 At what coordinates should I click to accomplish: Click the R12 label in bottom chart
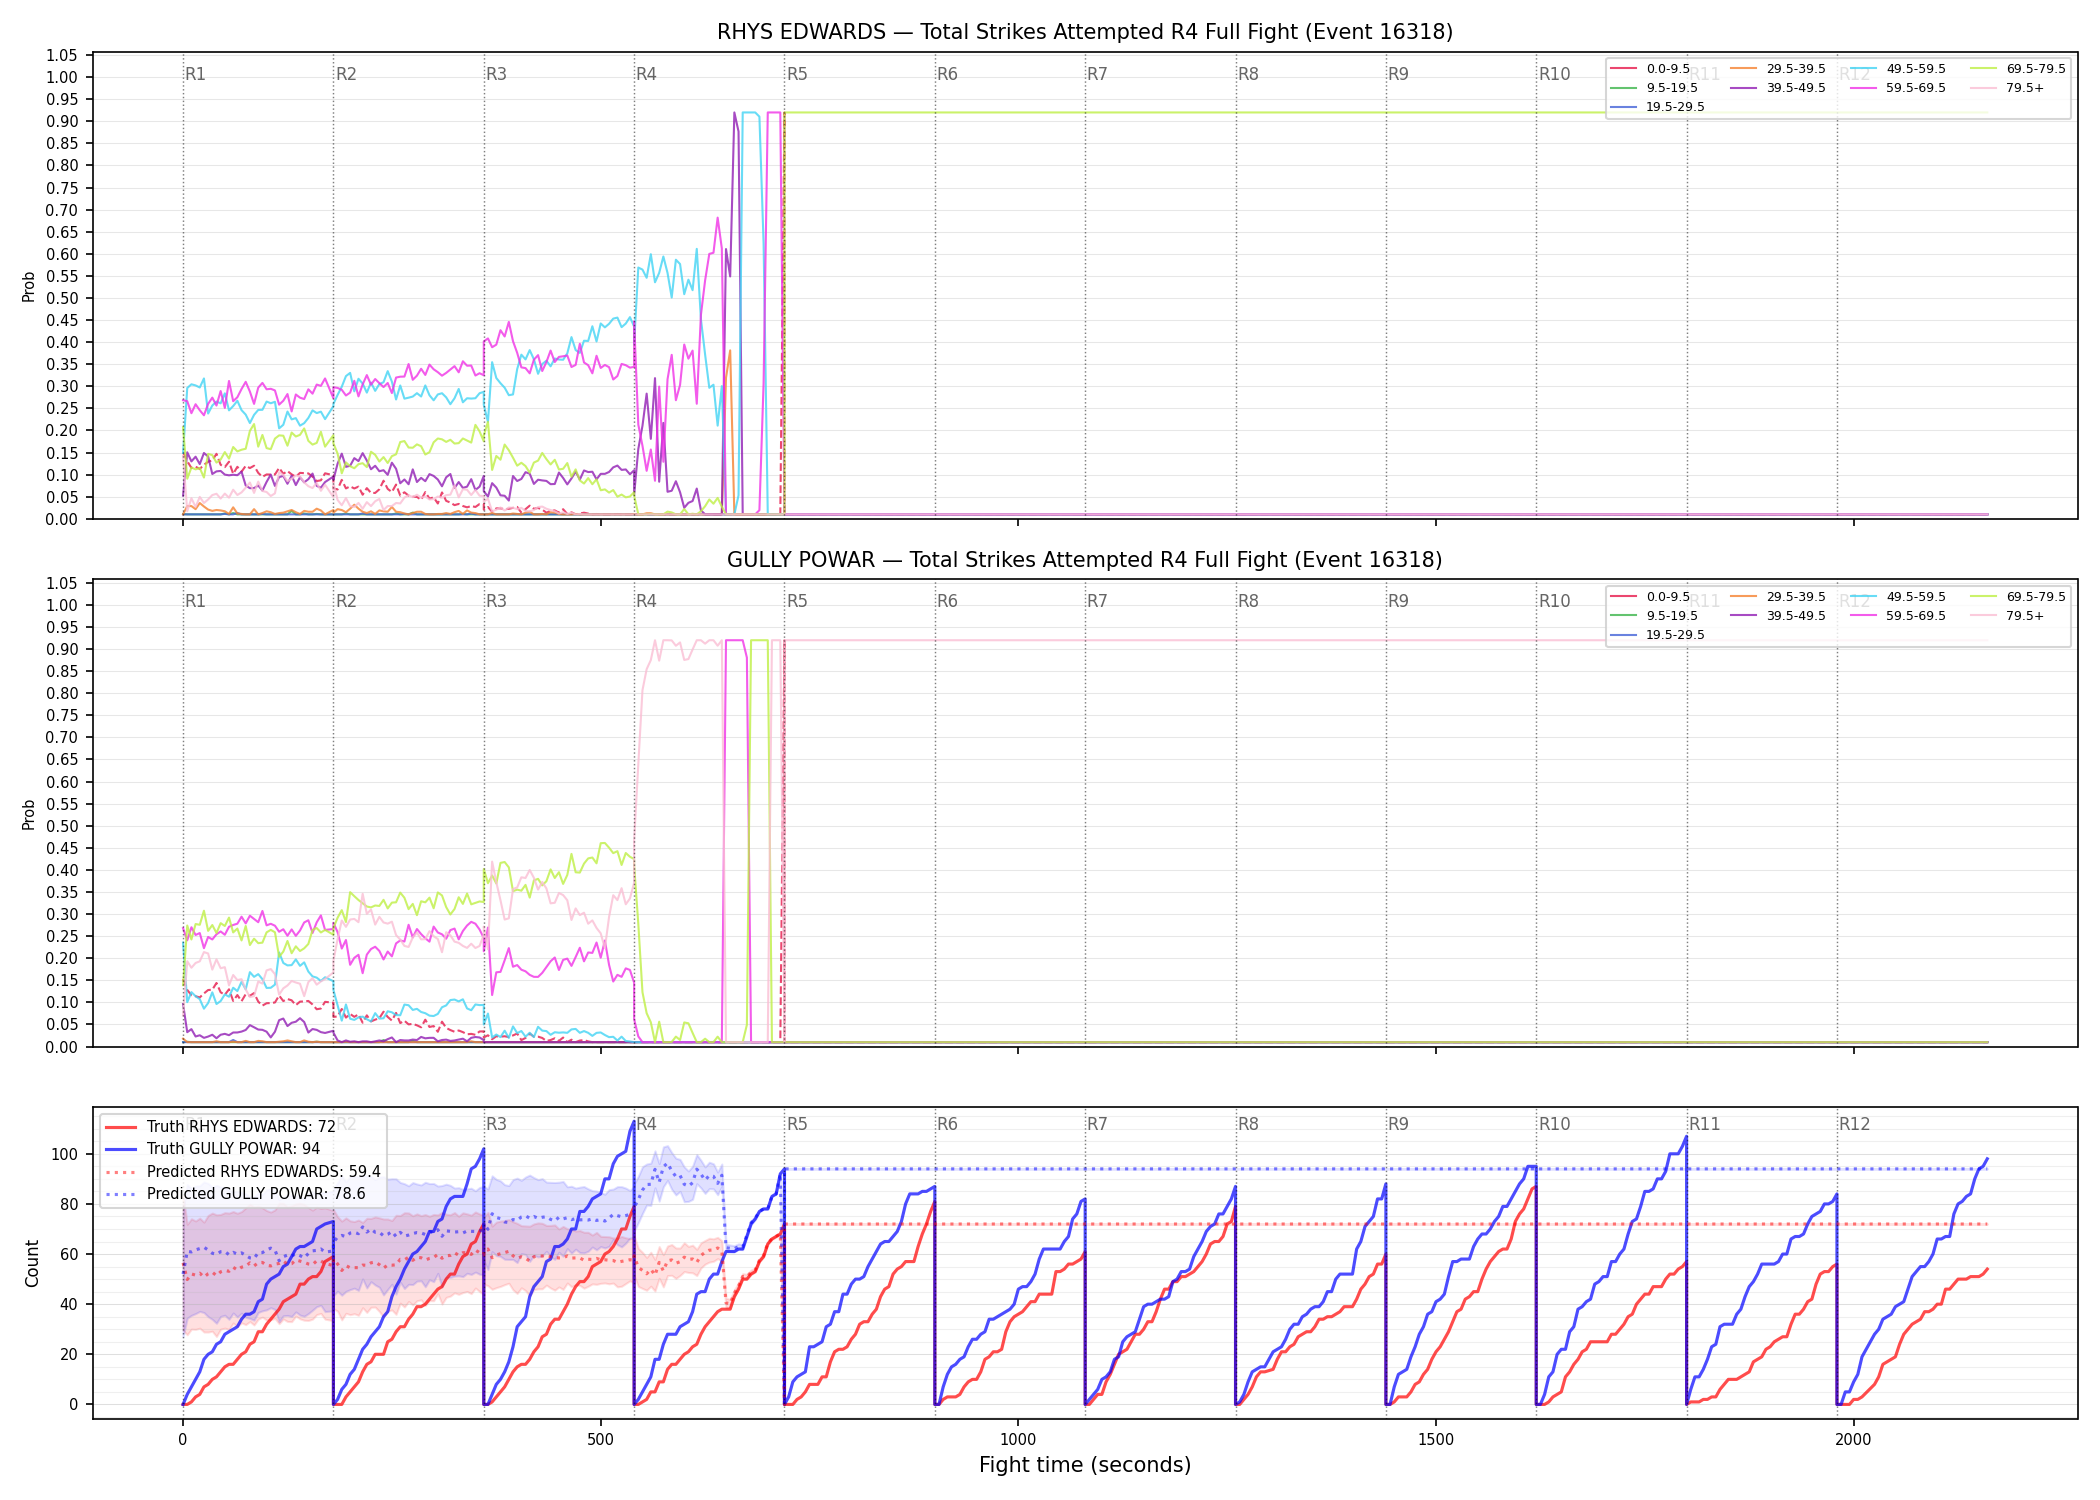[1854, 1124]
